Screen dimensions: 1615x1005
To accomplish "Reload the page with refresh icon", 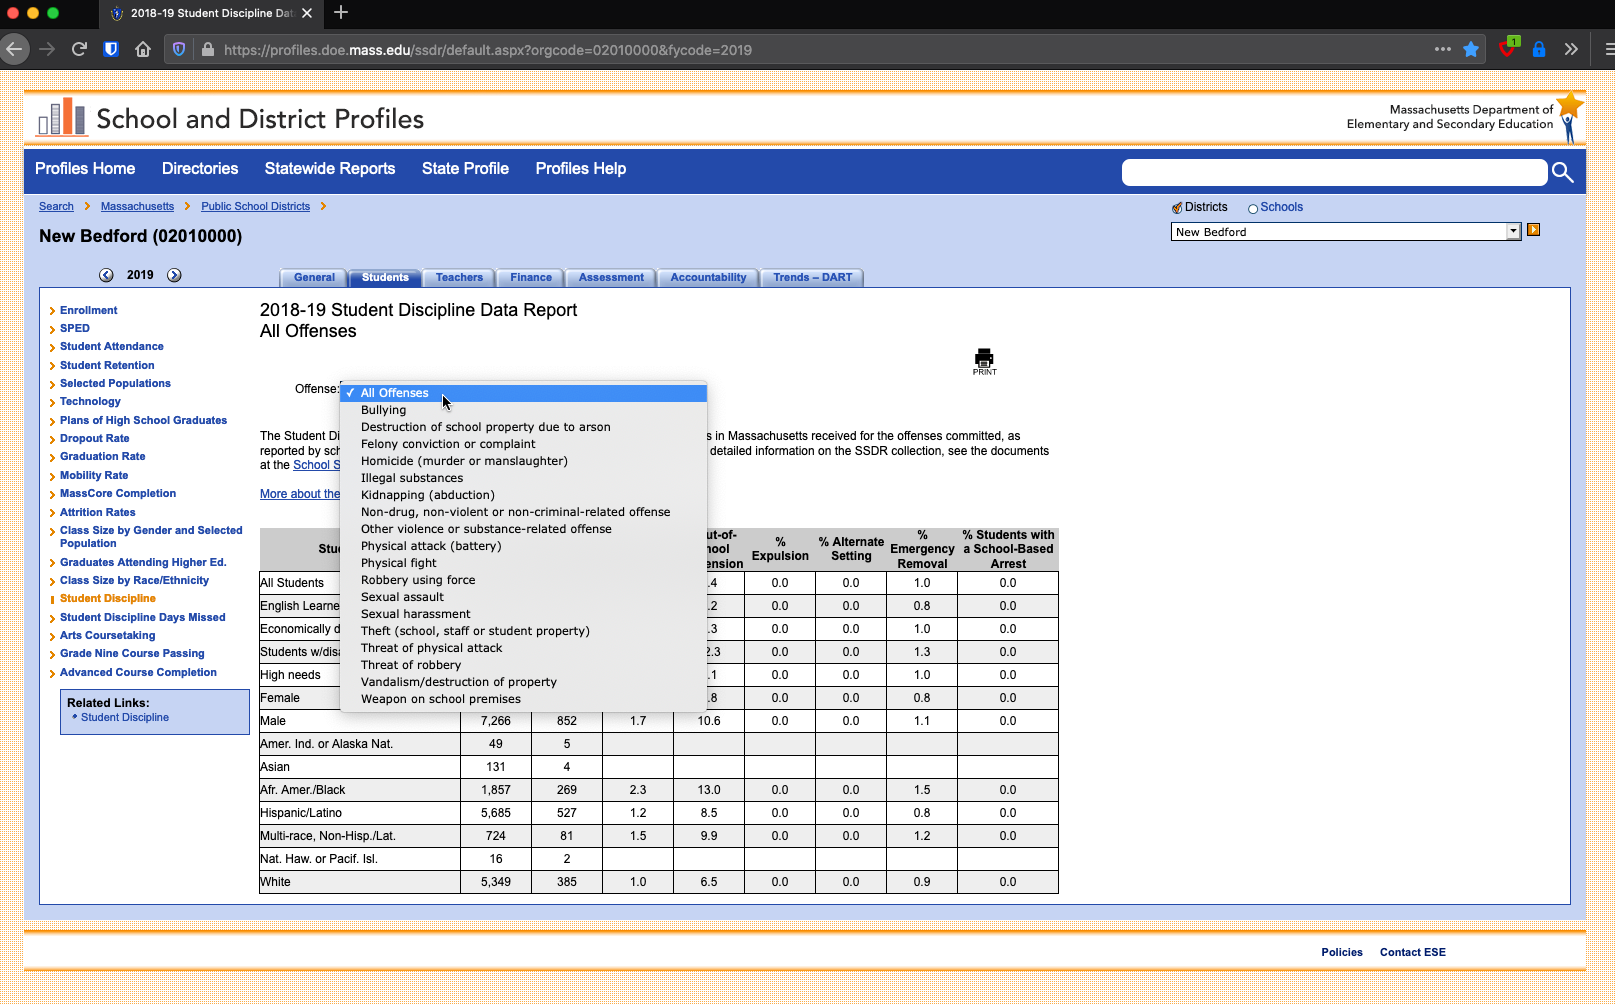I will pyautogui.click(x=79, y=49).
